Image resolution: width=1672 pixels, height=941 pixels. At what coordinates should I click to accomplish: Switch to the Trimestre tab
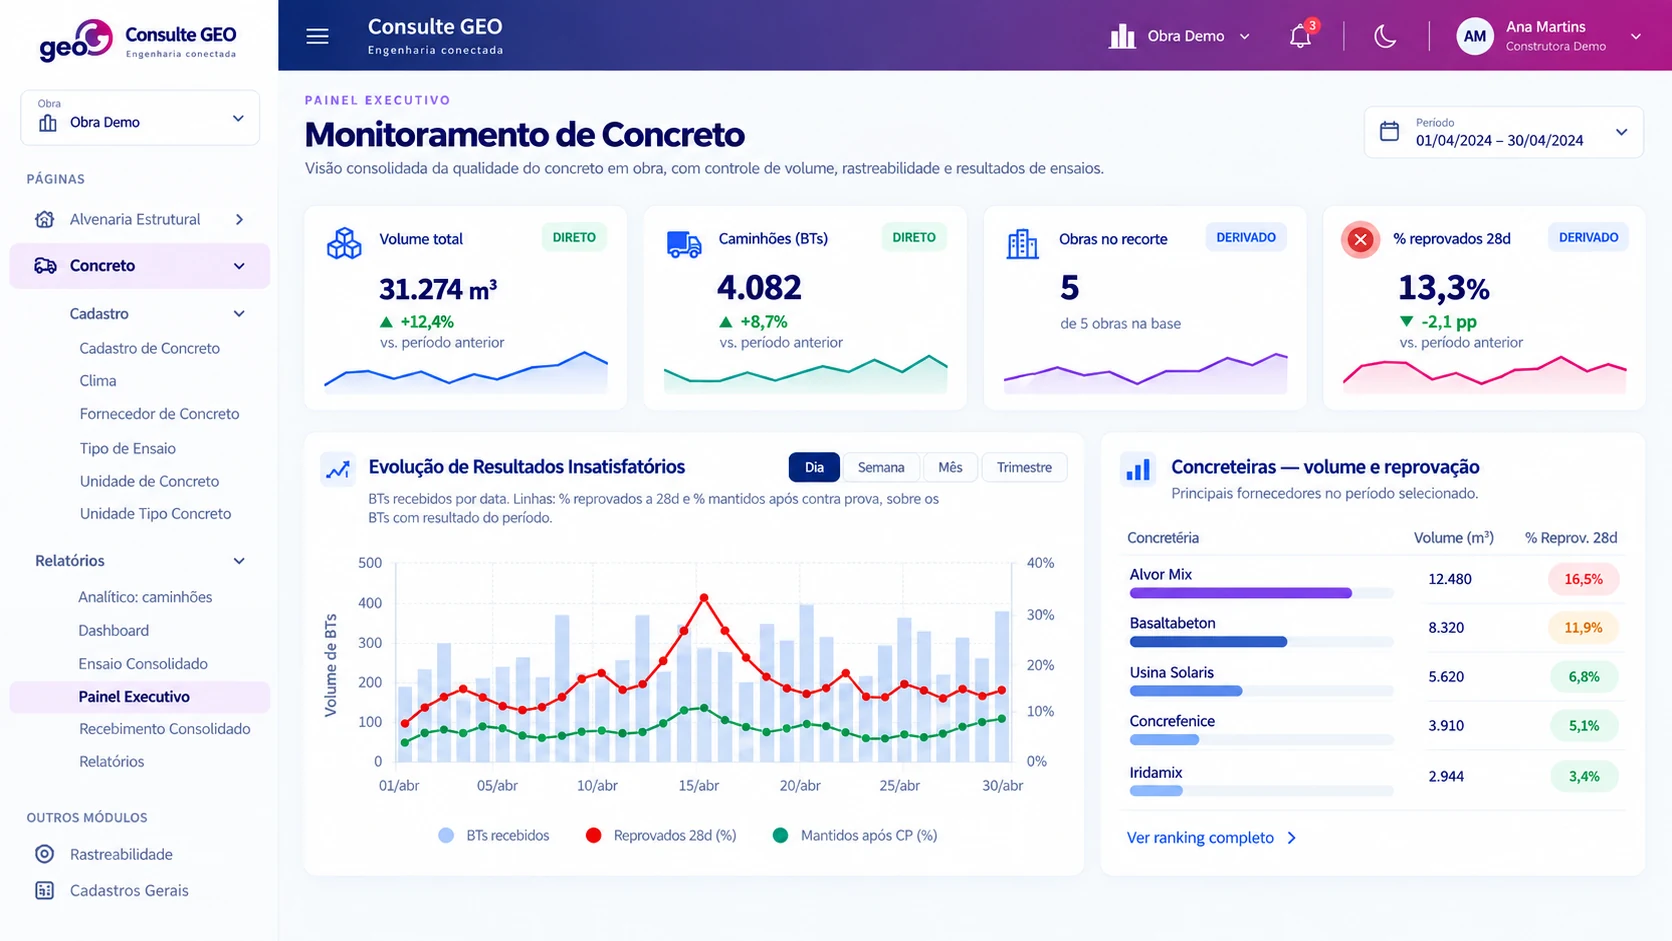coord(1024,467)
